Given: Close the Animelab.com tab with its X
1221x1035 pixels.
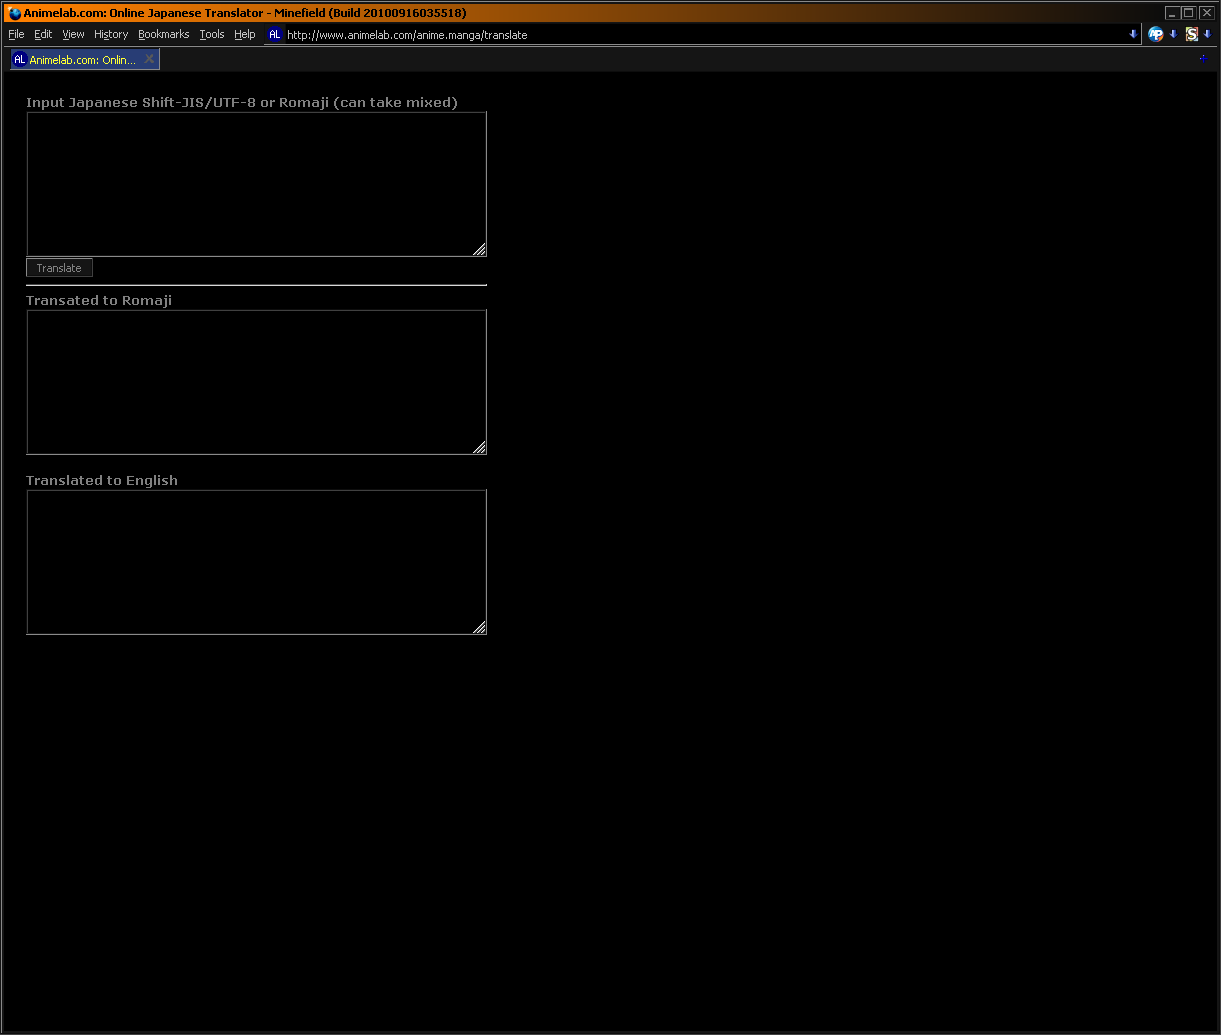Looking at the screenshot, I should [149, 58].
